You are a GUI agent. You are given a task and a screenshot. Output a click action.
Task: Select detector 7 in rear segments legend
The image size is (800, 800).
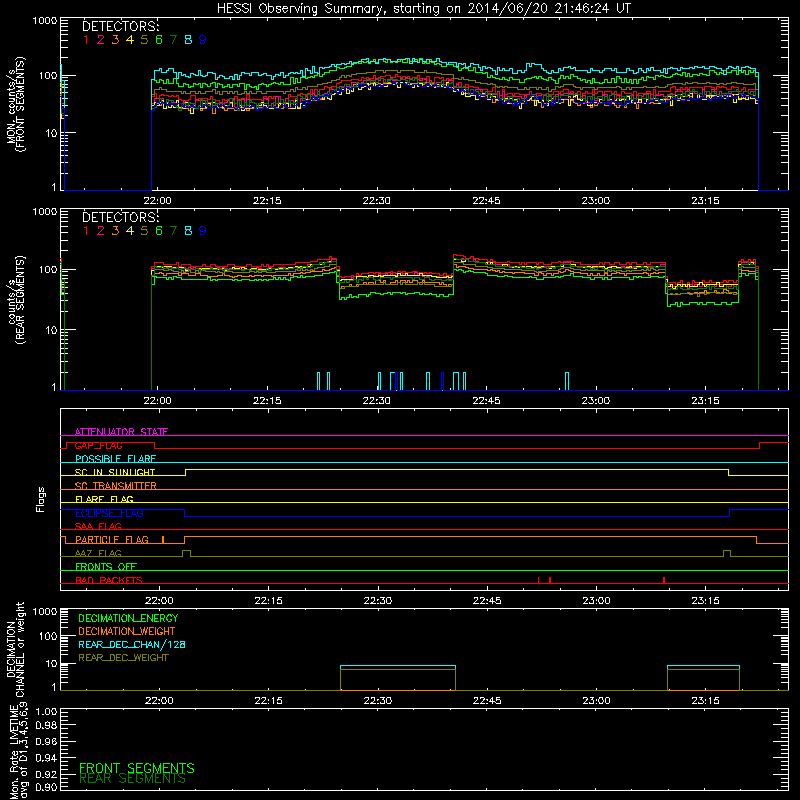(x=173, y=231)
